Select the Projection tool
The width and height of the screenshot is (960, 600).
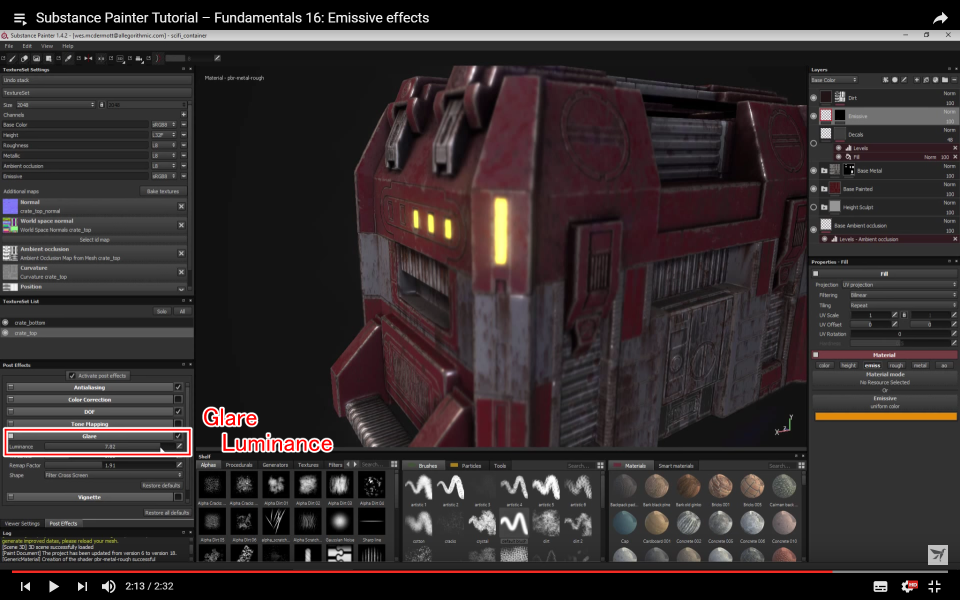tap(36, 59)
